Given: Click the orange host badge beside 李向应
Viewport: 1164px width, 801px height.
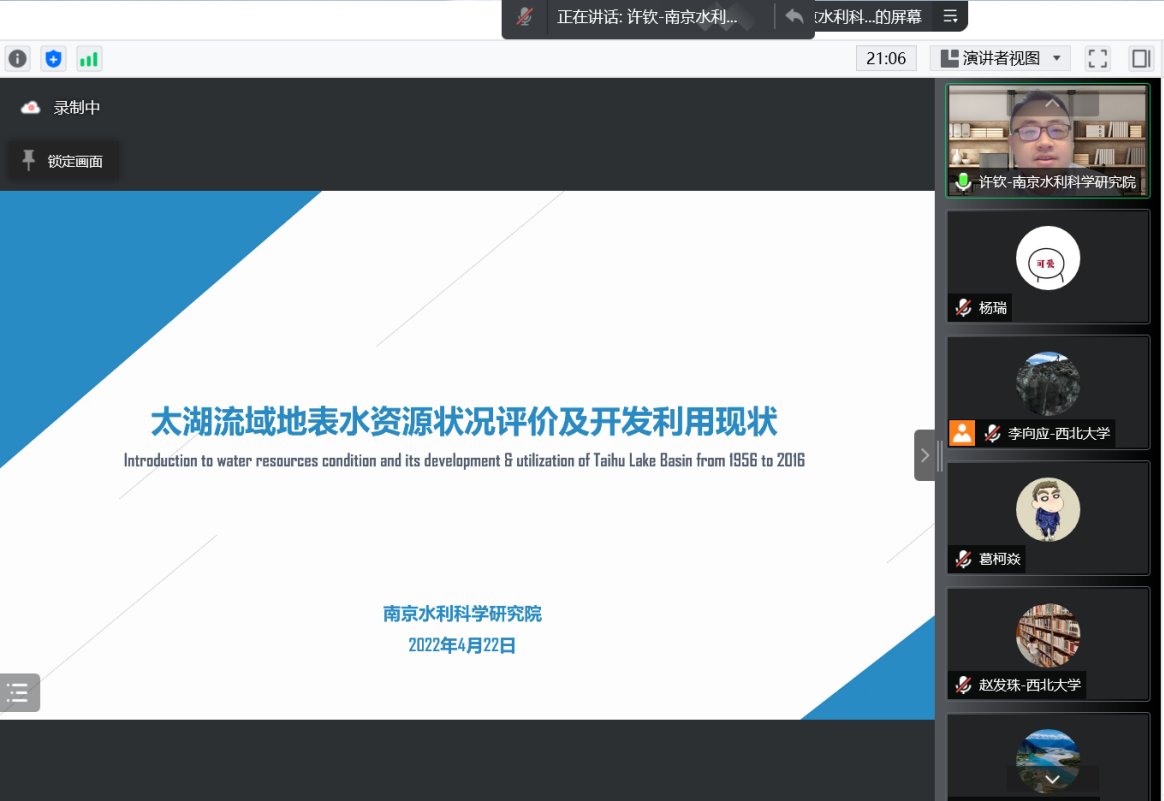Looking at the screenshot, I should (x=962, y=433).
